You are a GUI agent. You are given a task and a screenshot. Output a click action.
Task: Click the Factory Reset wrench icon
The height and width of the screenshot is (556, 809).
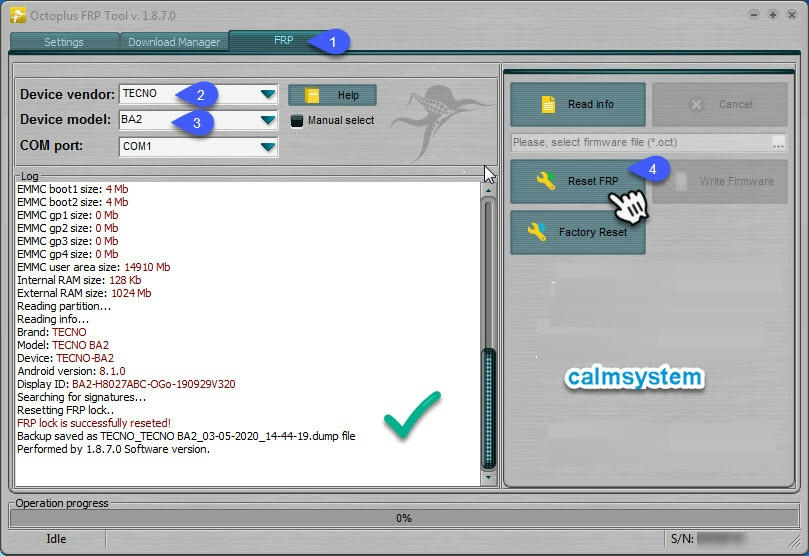537,232
